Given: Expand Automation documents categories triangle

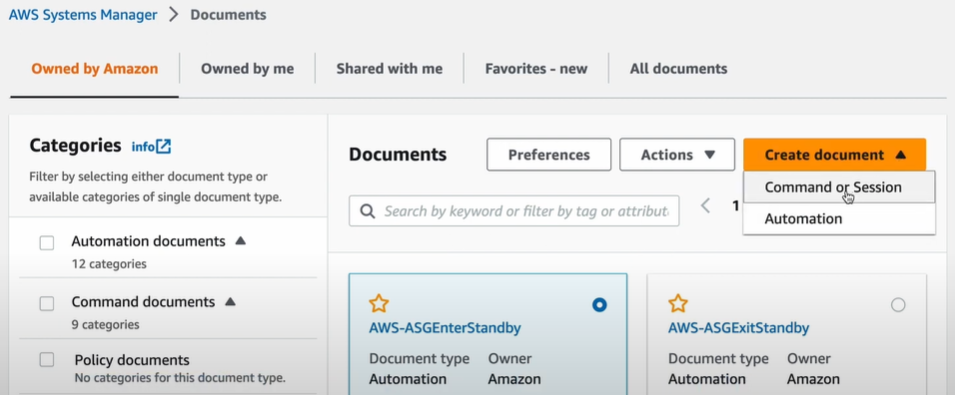Looking at the screenshot, I should click(x=241, y=241).
